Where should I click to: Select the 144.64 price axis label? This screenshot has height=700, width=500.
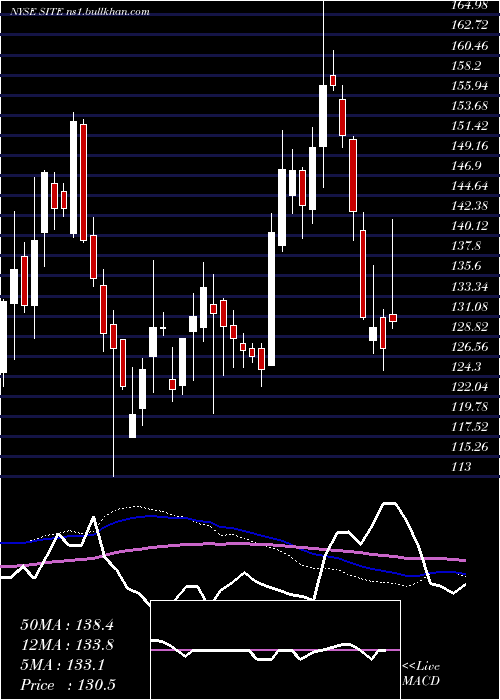point(470,186)
